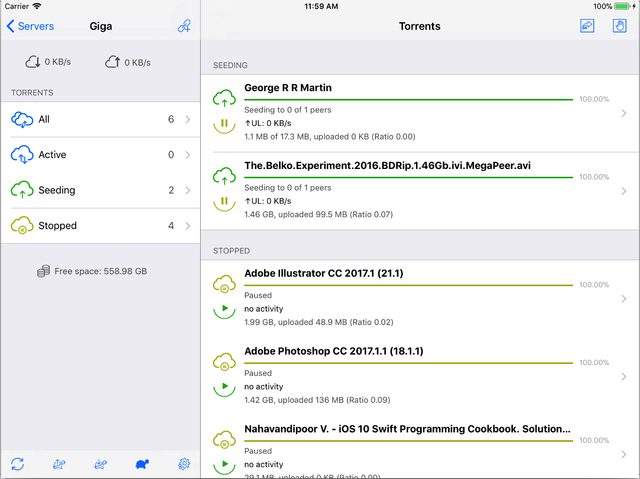
Task: Open the Stopped torrents category
Action: click(101, 226)
